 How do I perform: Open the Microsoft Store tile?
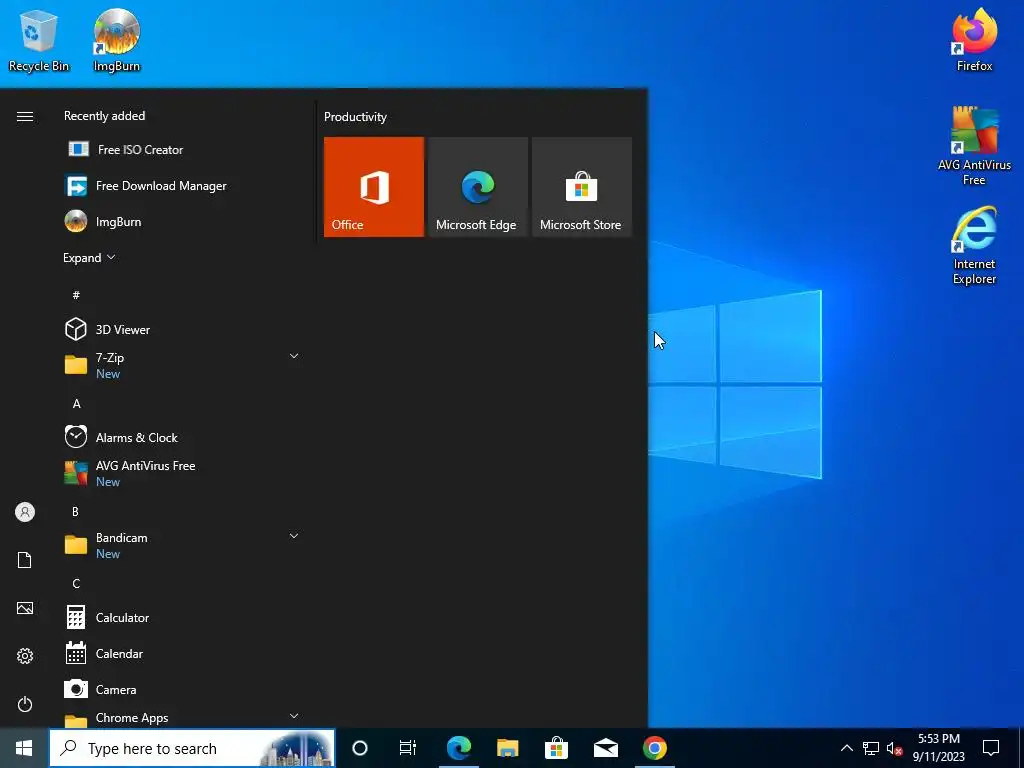[x=582, y=187]
